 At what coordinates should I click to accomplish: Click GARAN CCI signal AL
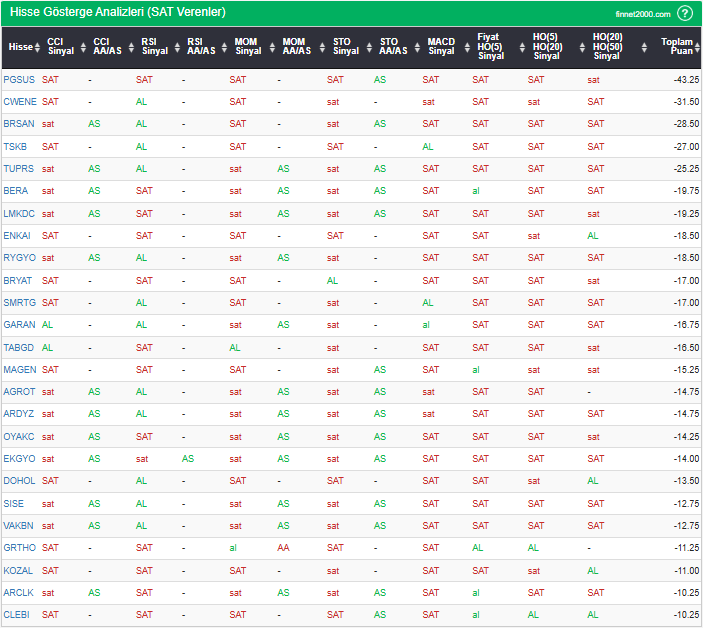[x=48, y=325]
